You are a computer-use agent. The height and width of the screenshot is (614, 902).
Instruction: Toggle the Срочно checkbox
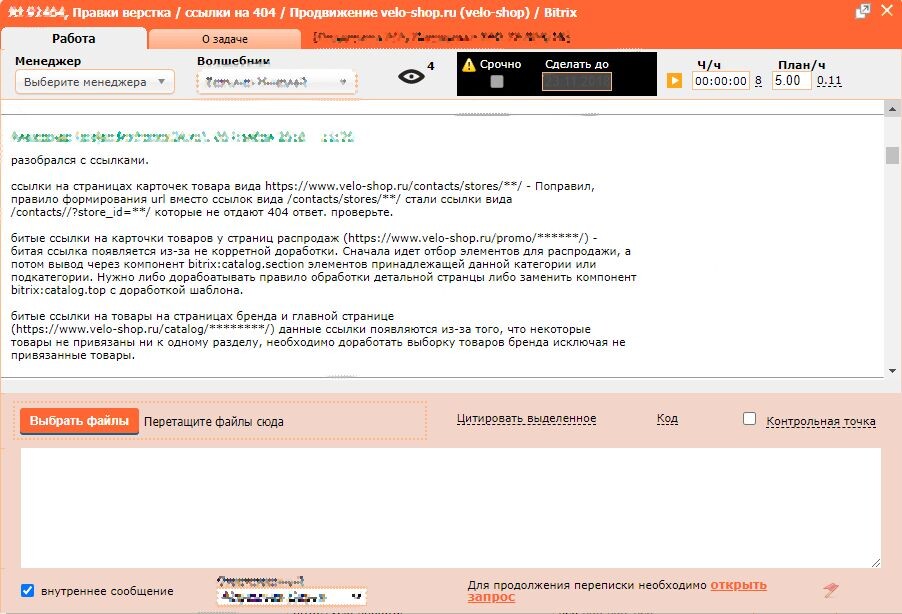point(497,82)
